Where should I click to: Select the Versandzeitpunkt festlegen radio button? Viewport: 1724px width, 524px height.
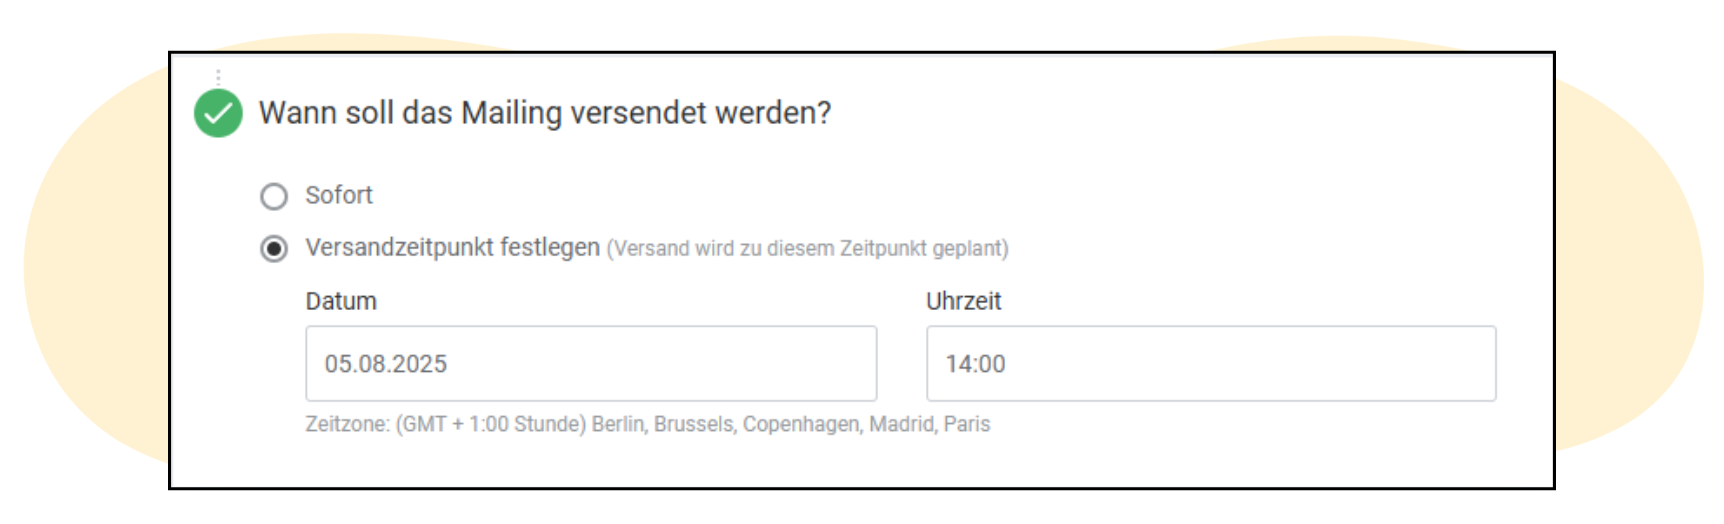click(274, 248)
